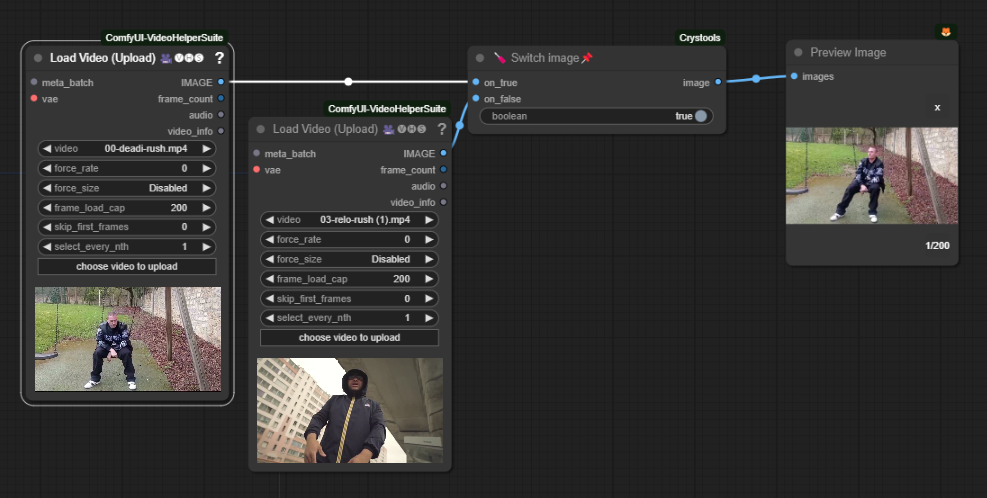
Task: Click the frame_load_cap value 200 in second node
Action: point(402,278)
